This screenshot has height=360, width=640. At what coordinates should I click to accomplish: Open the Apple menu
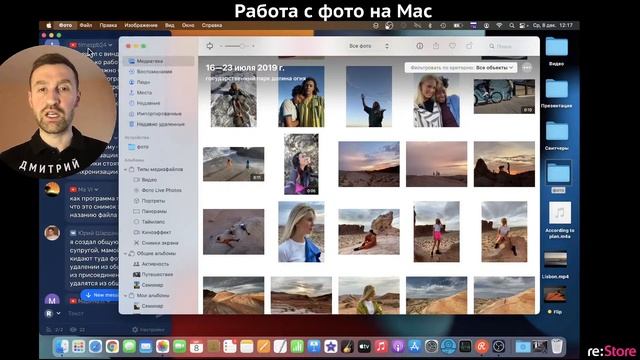49,25
